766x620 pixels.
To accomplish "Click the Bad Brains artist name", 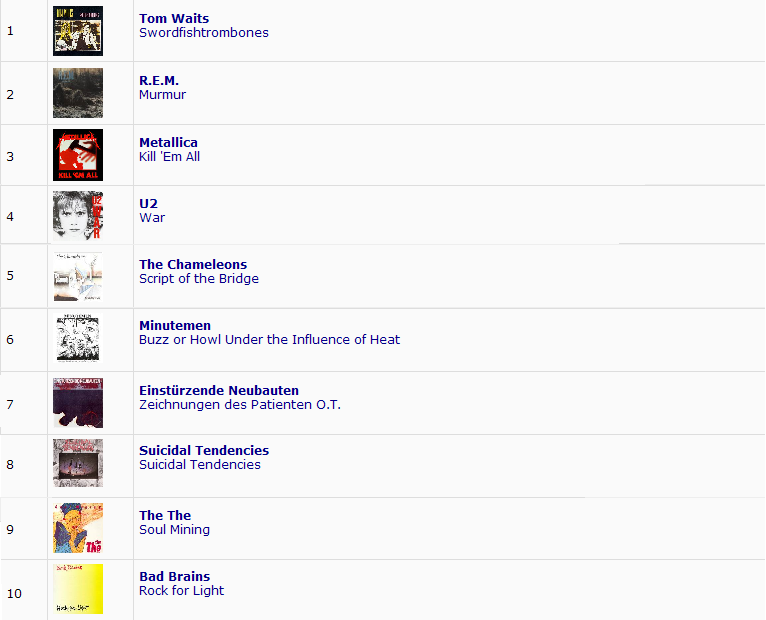I will click(174, 577).
